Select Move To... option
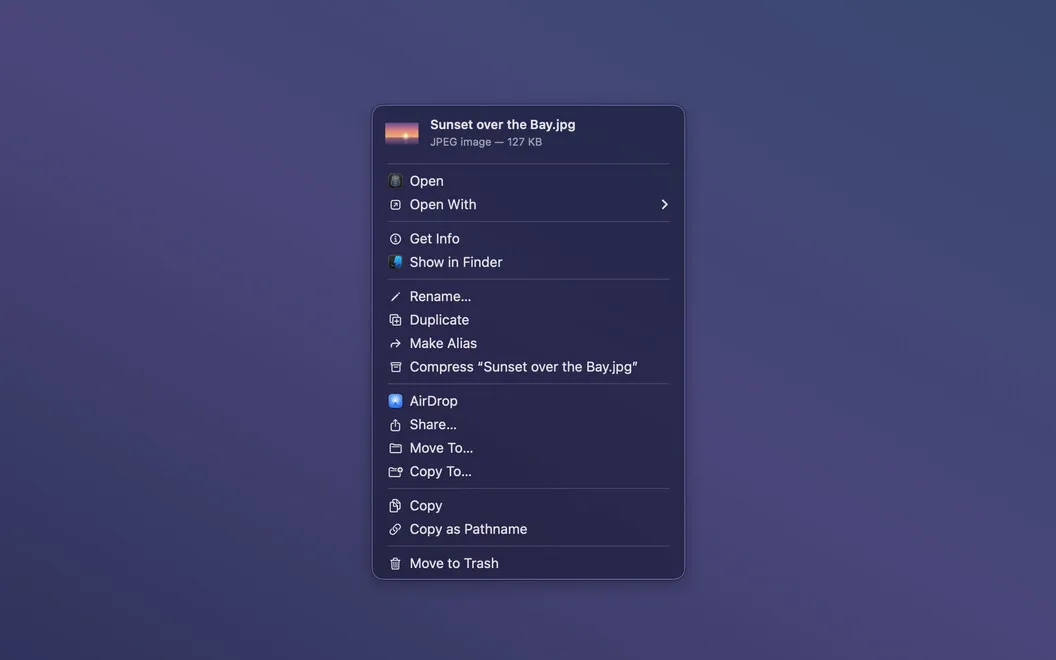 (528, 448)
